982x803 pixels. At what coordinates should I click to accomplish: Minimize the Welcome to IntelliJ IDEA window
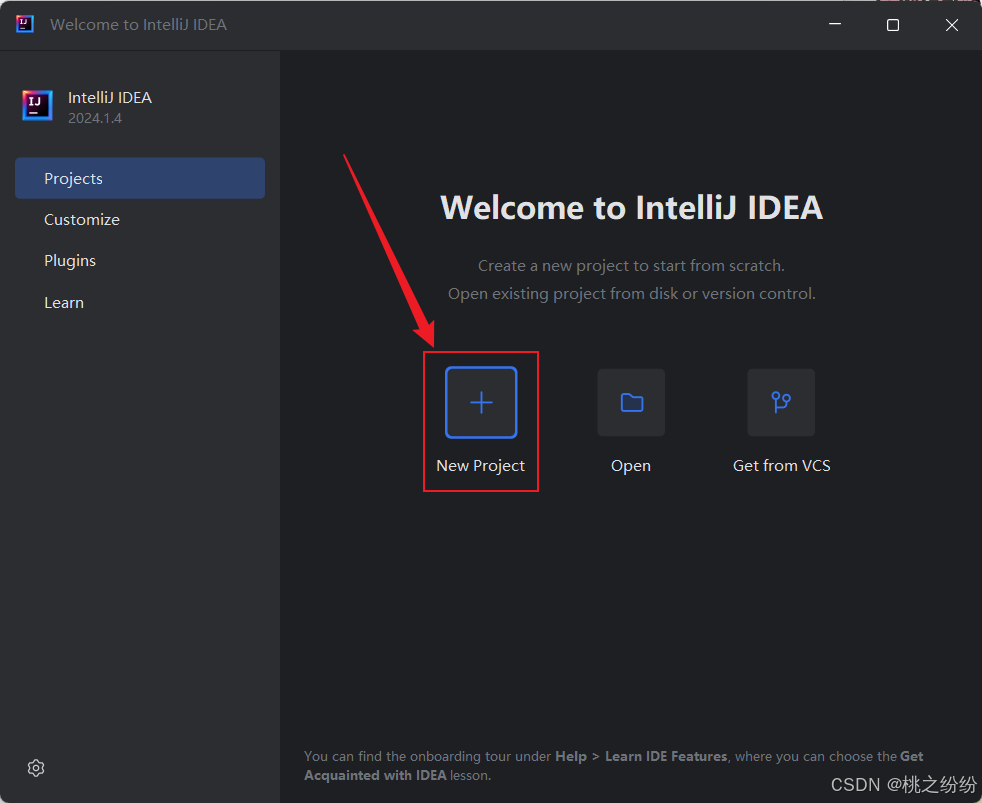tap(835, 24)
